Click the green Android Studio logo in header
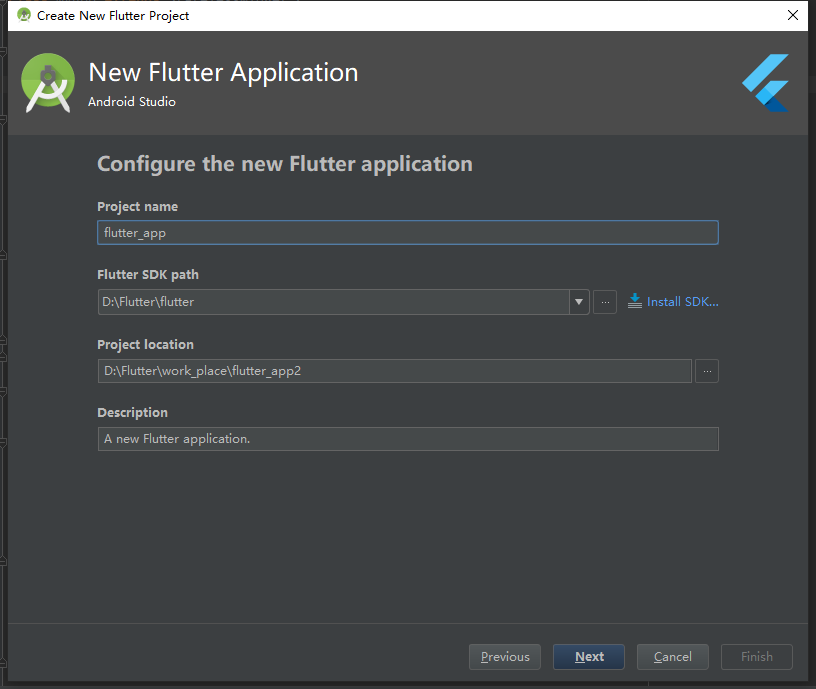Screen dimensions: 816x689 48,84
